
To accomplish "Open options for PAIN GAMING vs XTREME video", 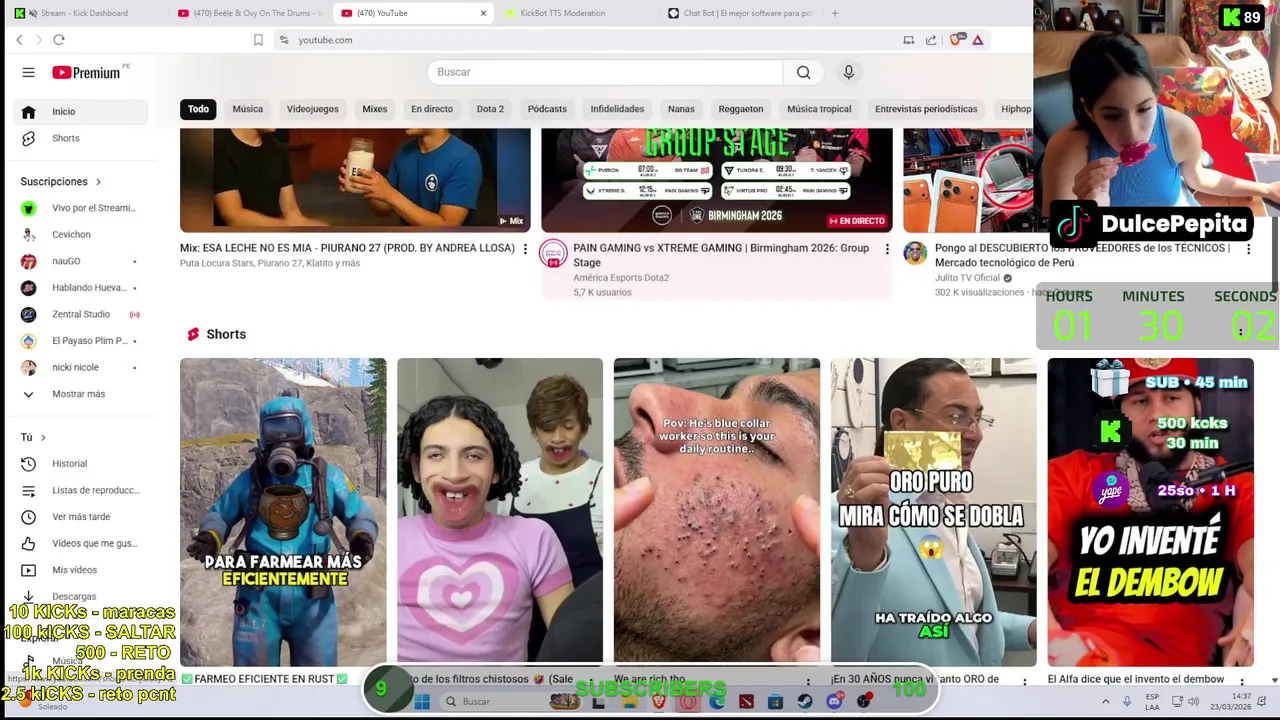I will pos(887,249).
